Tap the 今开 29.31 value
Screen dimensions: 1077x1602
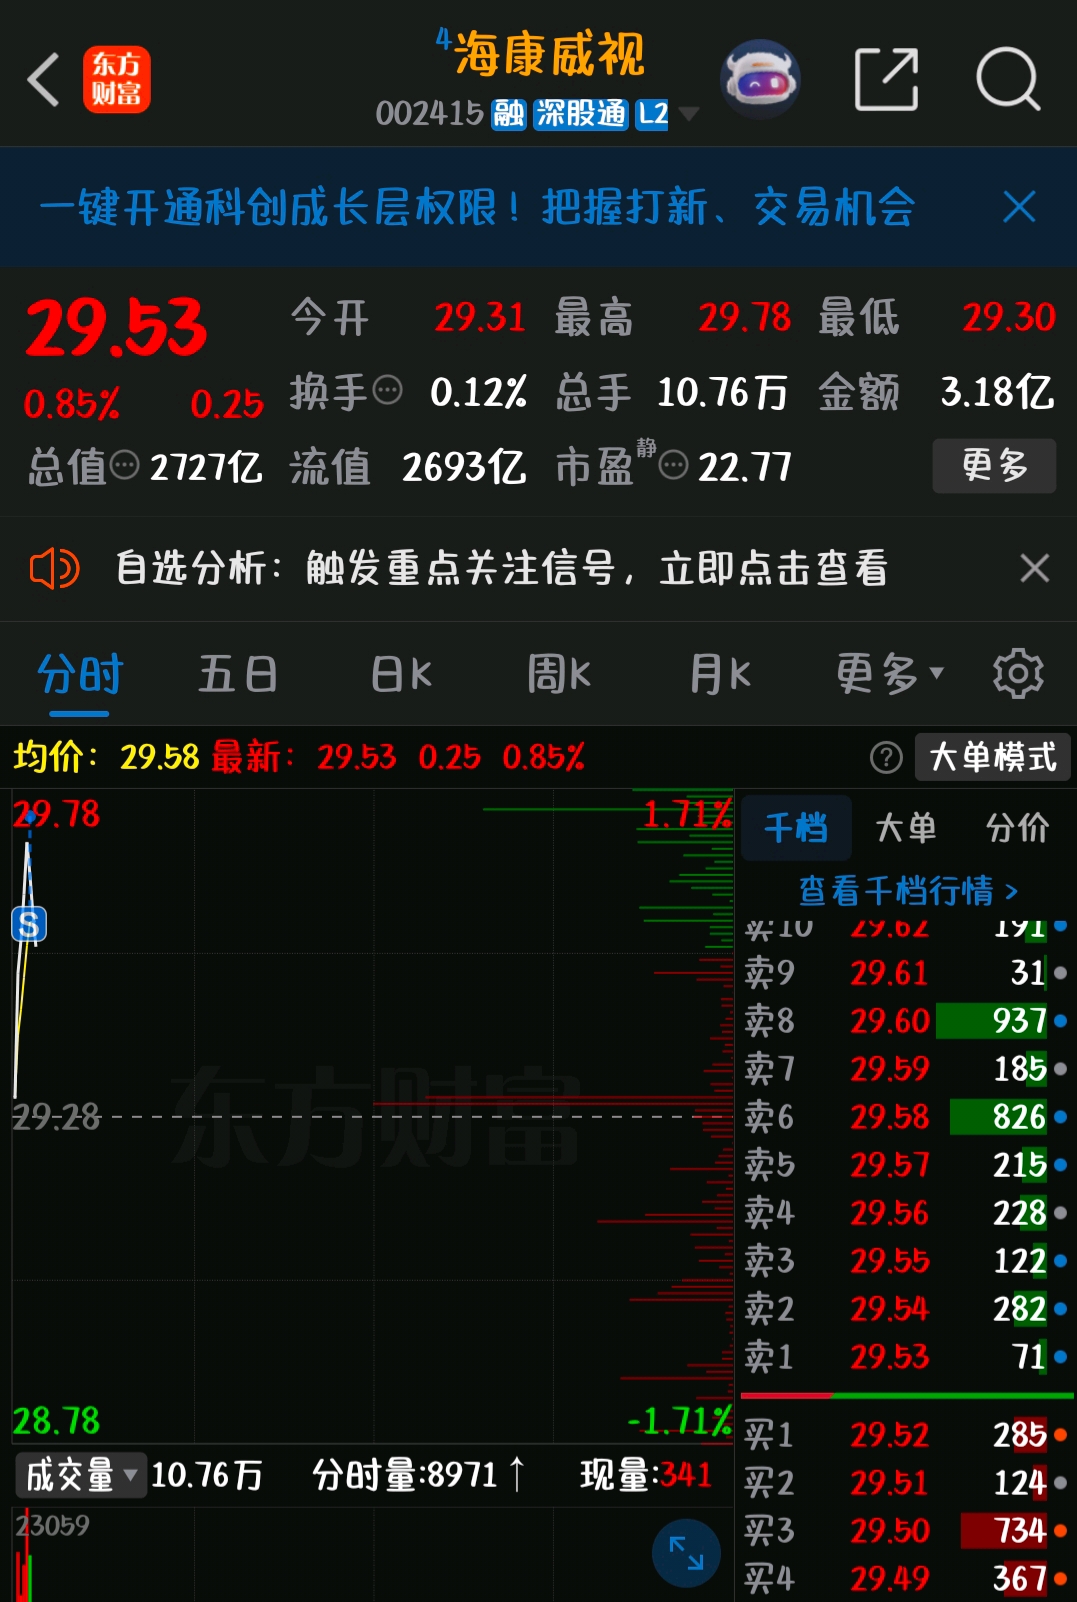pyautogui.click(x=479, y=318)
